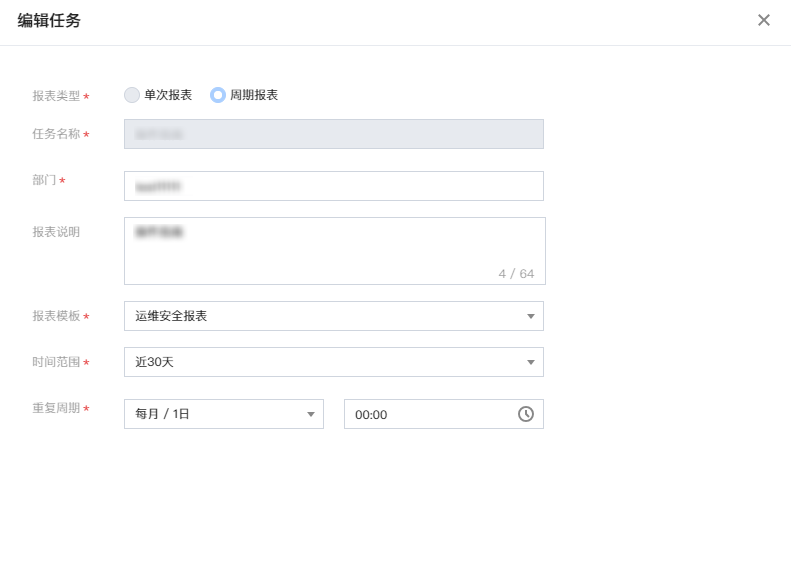The width and height of the screenshot is (791, 577).
Task: Click the clock icon in time field
Action: click(x=526, y=414)
